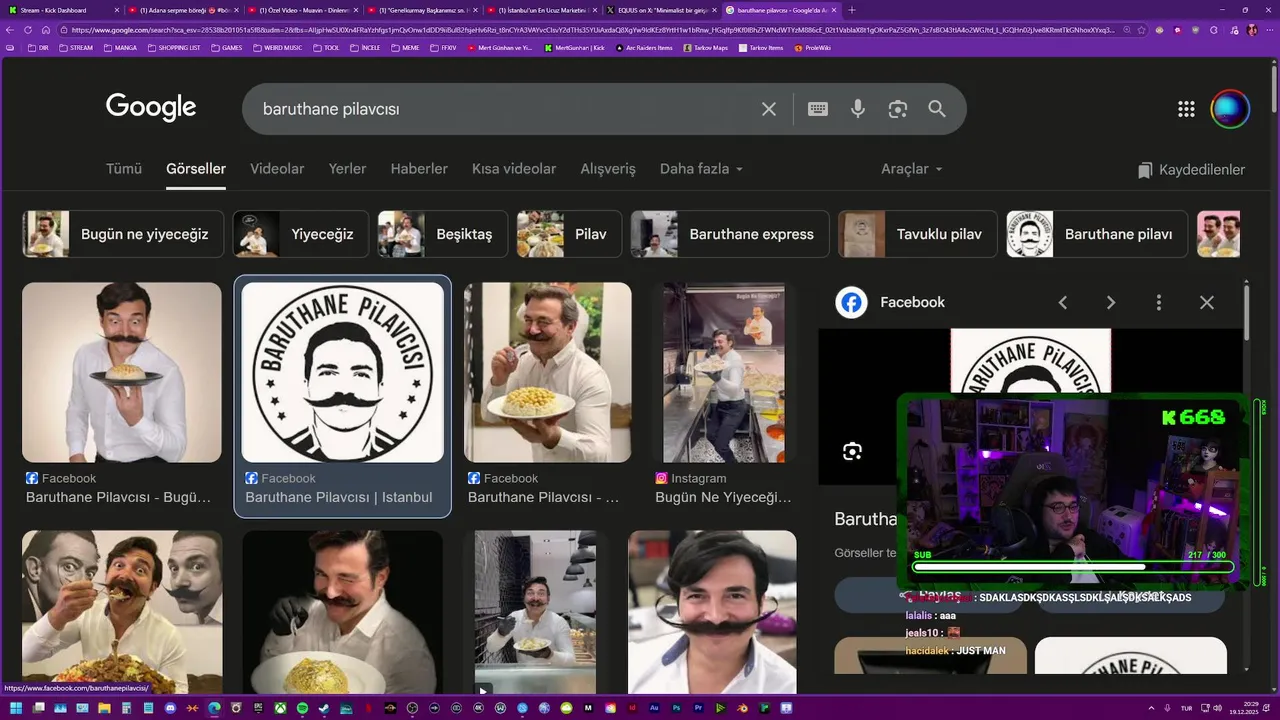This screenshot has height=720, width=1280.
Task: Filter by the Yiyeceğiz chip
Action: 300,234
